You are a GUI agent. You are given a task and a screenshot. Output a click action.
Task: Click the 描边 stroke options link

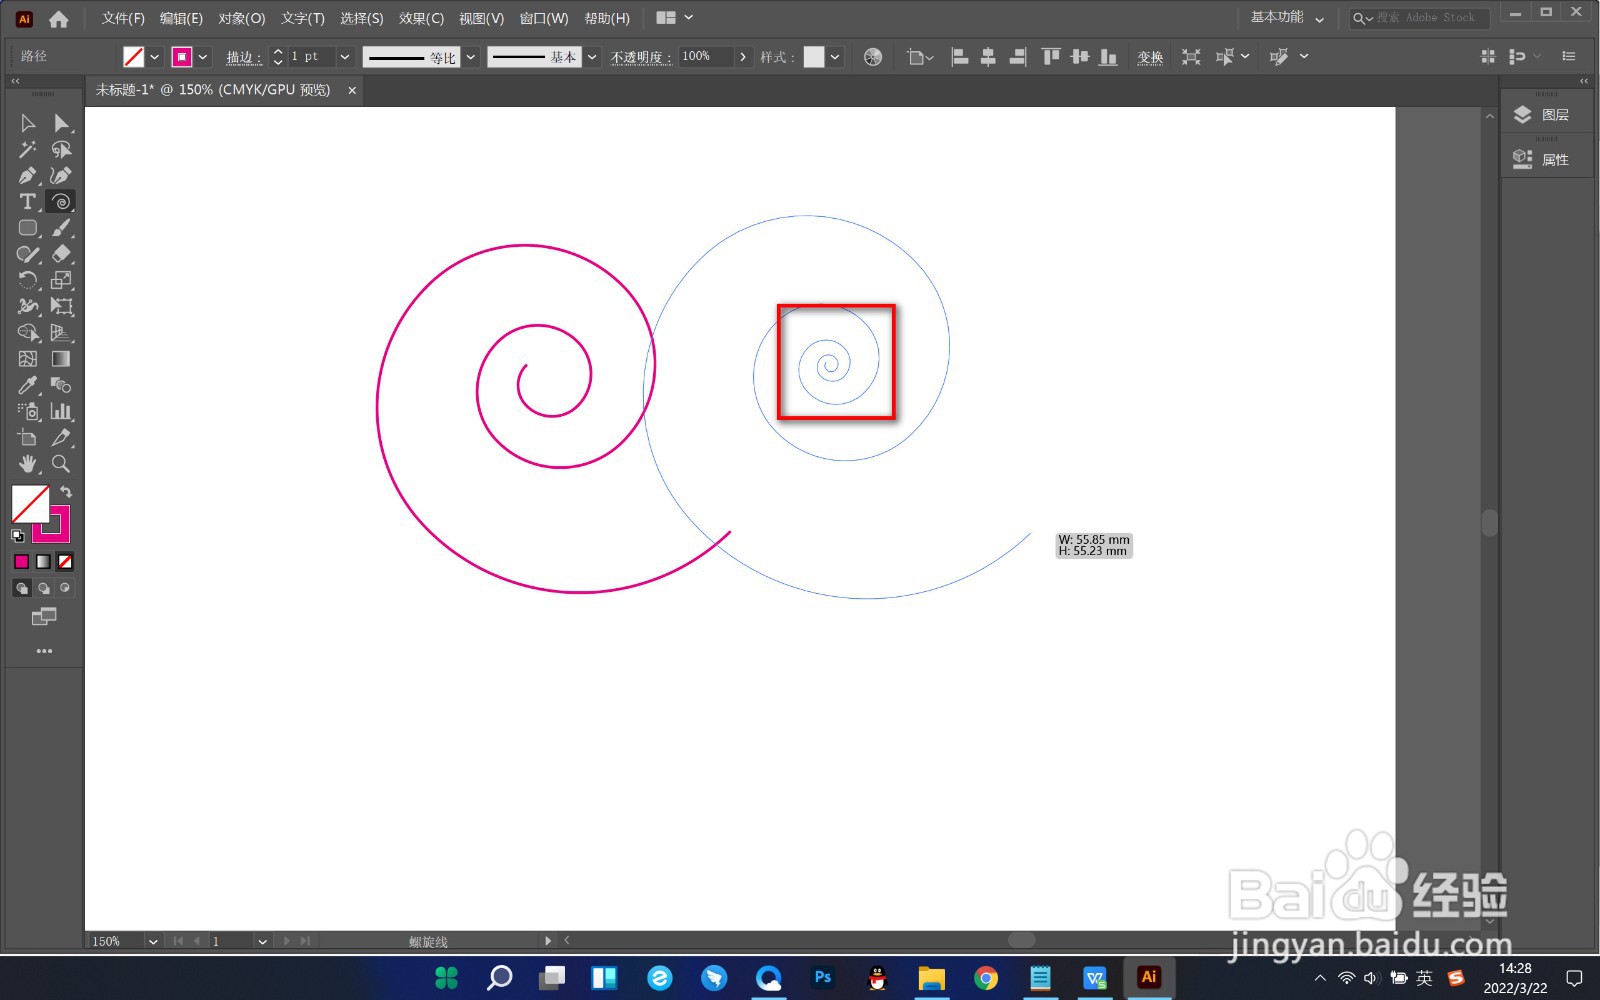(x=243, y=57)
